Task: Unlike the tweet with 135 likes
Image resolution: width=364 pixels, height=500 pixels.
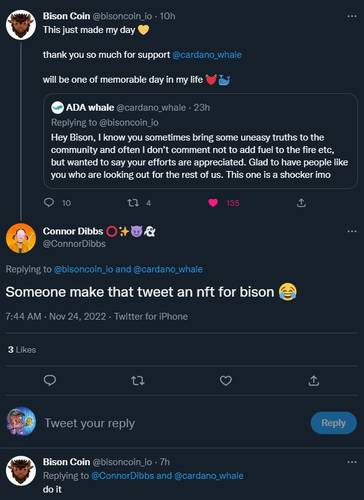Action: coord(213,203)
